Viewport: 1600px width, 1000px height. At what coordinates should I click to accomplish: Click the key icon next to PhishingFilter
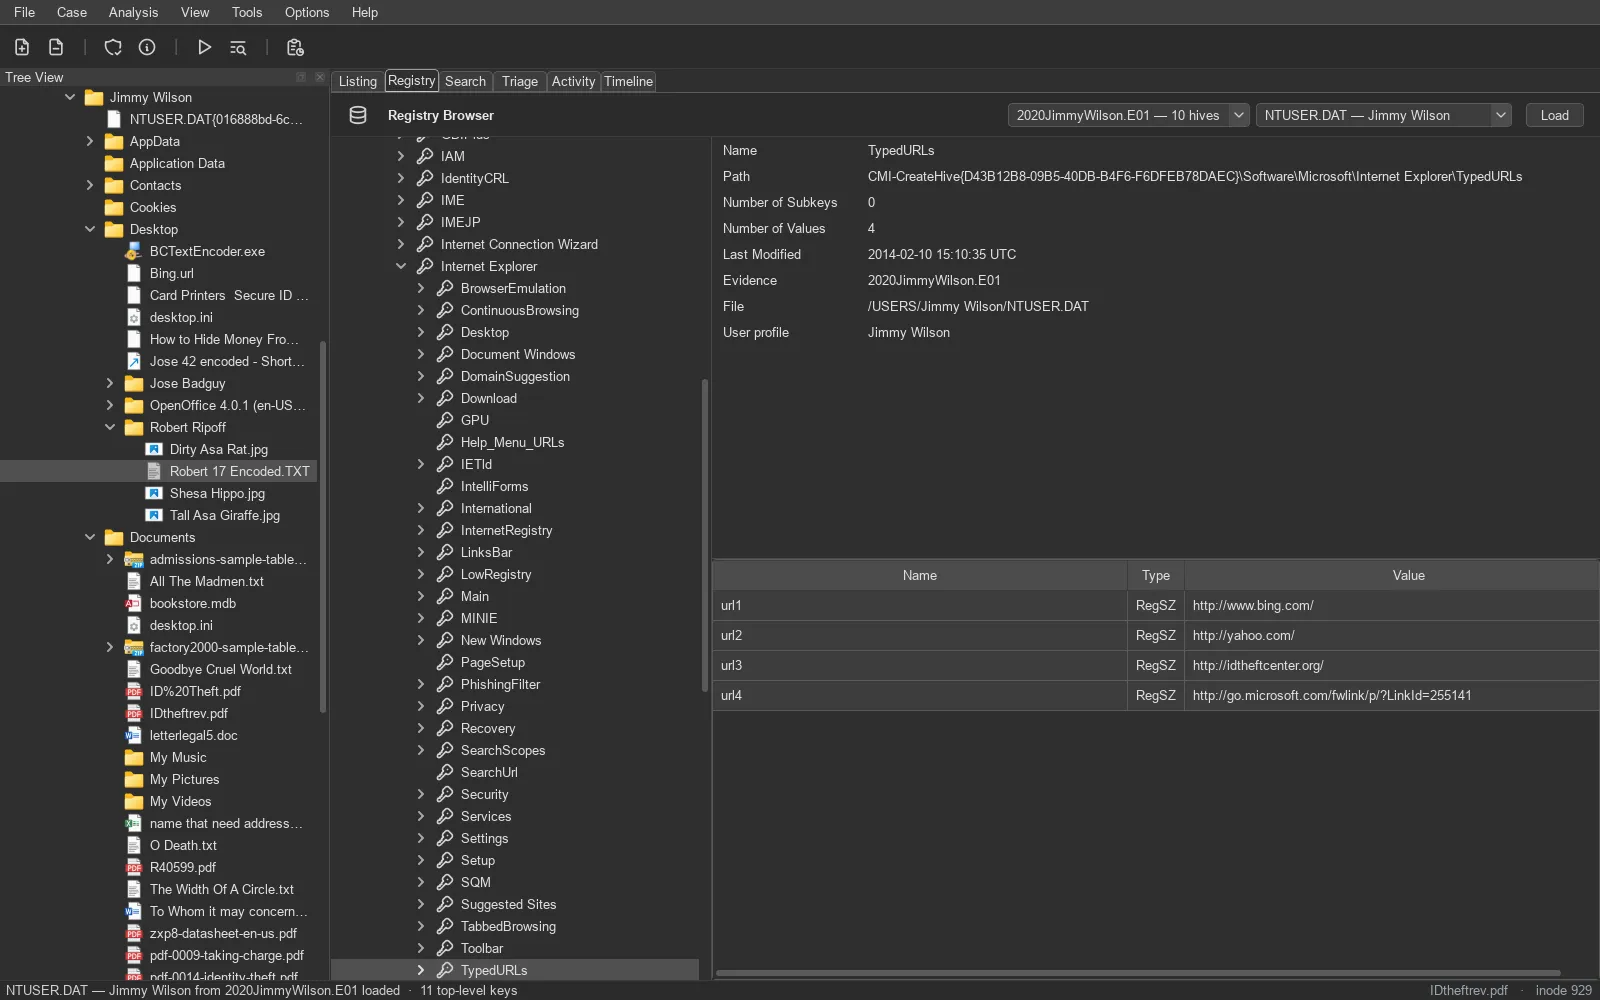[445, 684]
